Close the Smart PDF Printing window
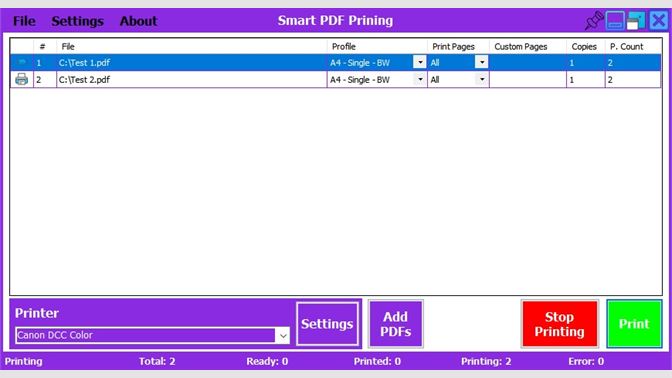The width and height of the screenshot is (672, 378). 658,20
